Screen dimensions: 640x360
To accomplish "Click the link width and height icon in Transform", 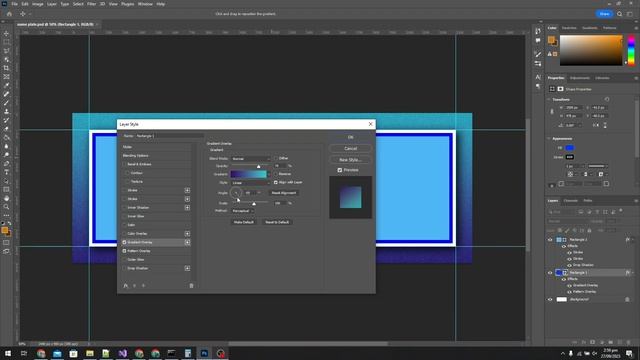I will click(x=552, y=111).
